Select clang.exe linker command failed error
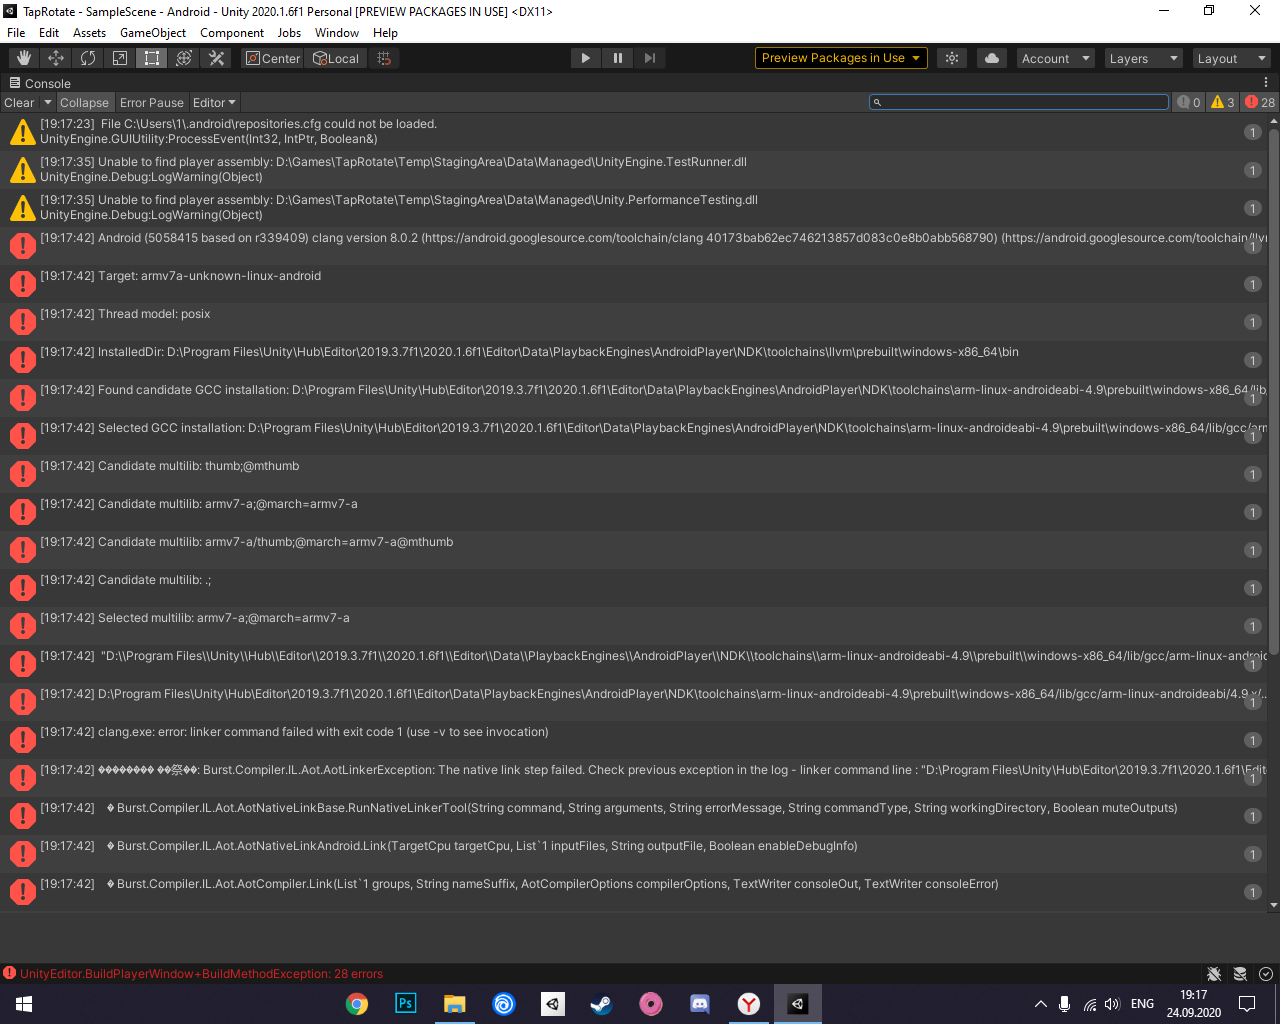Image resolution: width=1280 pixels, height=1024 pixels. tap(632, 740)
